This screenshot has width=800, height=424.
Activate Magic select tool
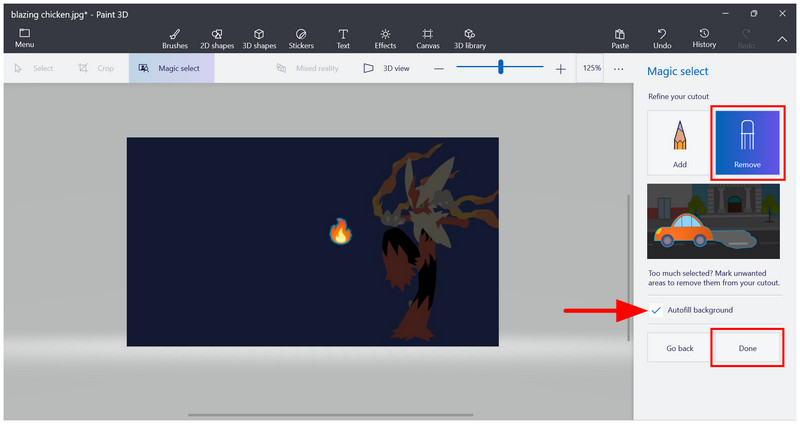pyautogui.click(x=171, y=68)
